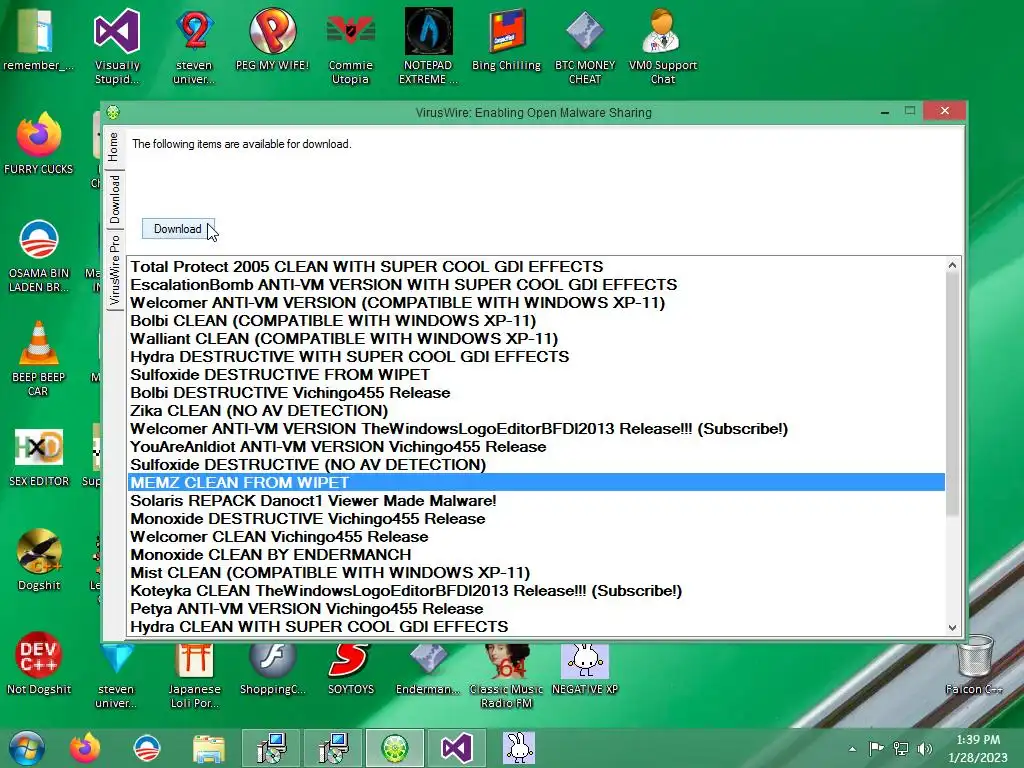Image resolution: width=1024 pixels, height=768 pixels.
Task: Select Total Protect 2005 CLEAN list item
Action: tap(536, 266)
